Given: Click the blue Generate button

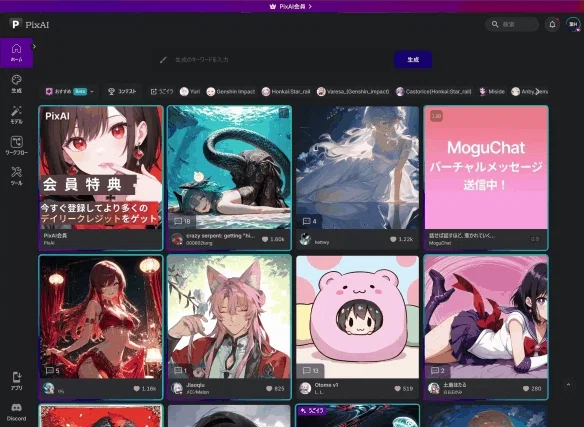Looking at the screenshot, I should [x=413, y=60].
